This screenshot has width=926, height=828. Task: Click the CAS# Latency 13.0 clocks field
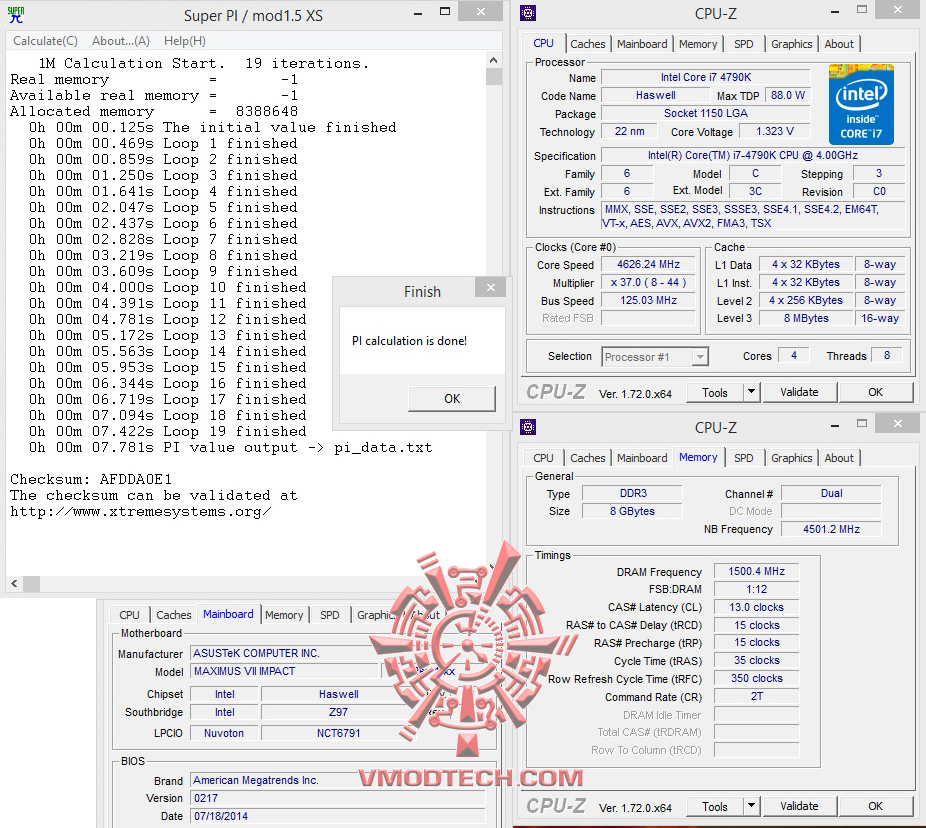click(757, 607)
